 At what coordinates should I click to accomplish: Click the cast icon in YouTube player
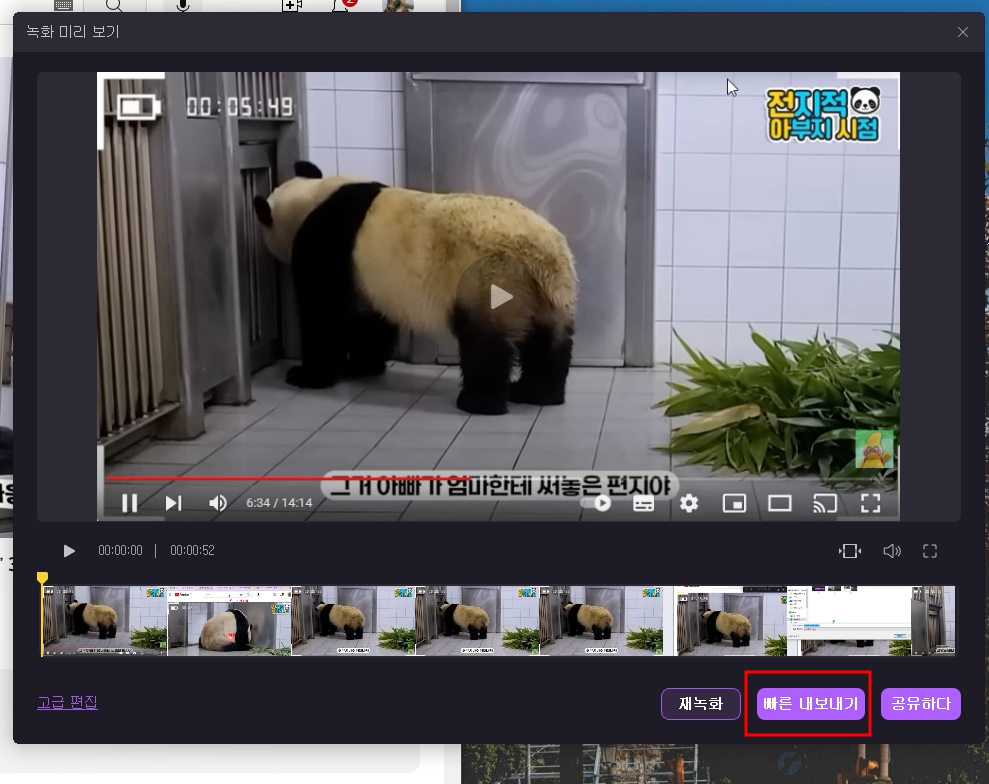pyautogui.click(x=825, y=503)
